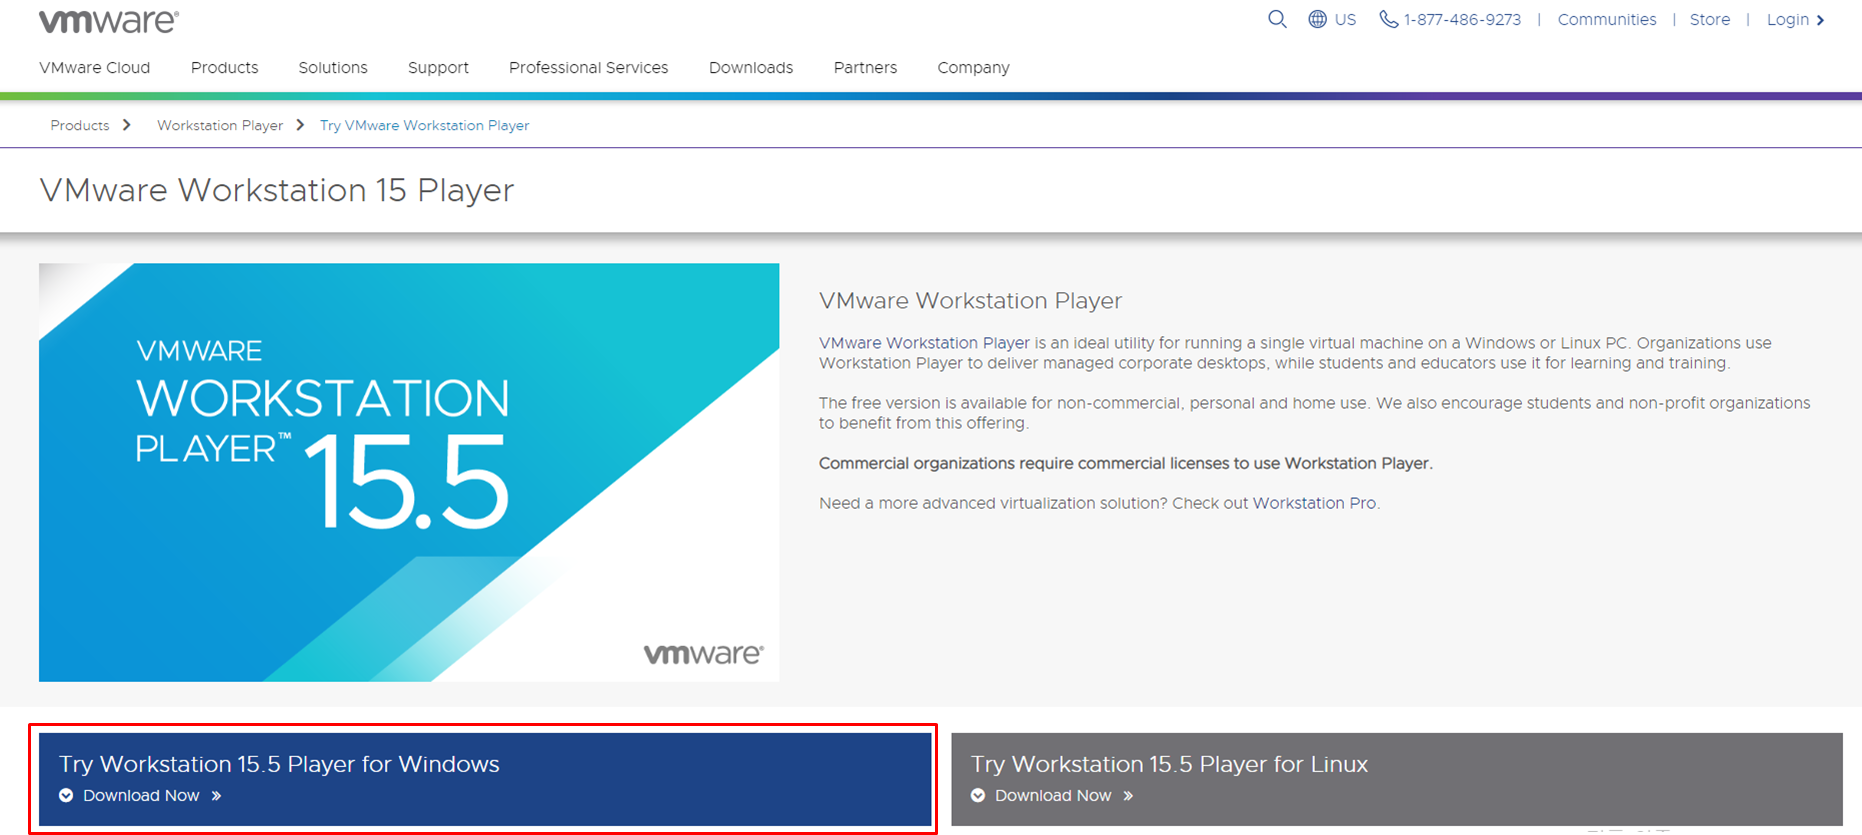Click the chevron arrow beside Login
This screenshot has height=835, width=1862.
[x=1820, y=20]
